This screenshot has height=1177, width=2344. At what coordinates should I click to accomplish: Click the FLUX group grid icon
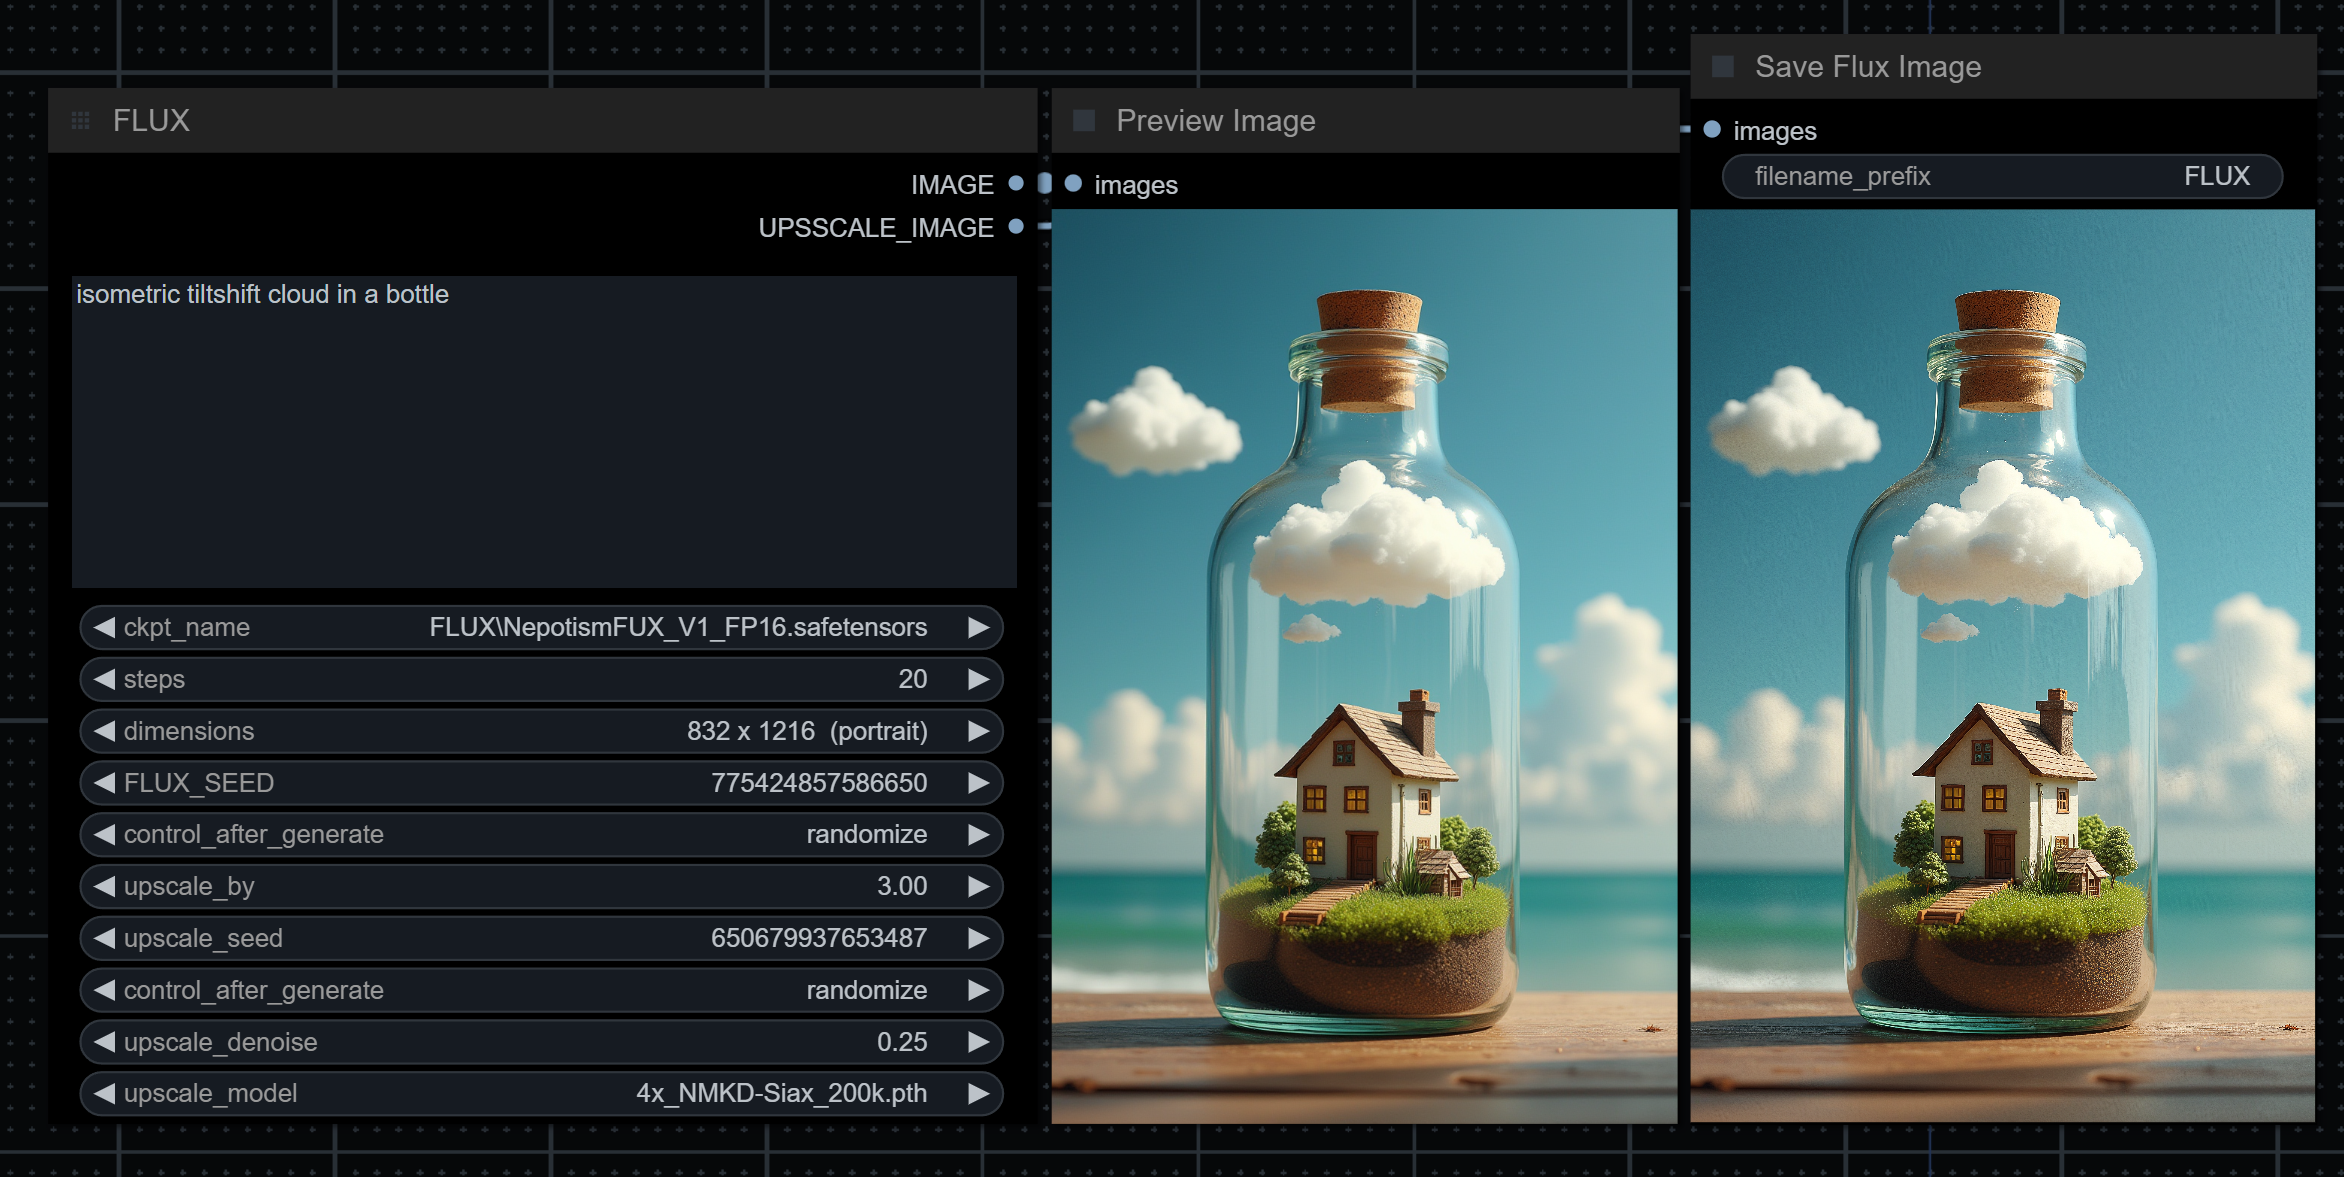coord(81,121)
